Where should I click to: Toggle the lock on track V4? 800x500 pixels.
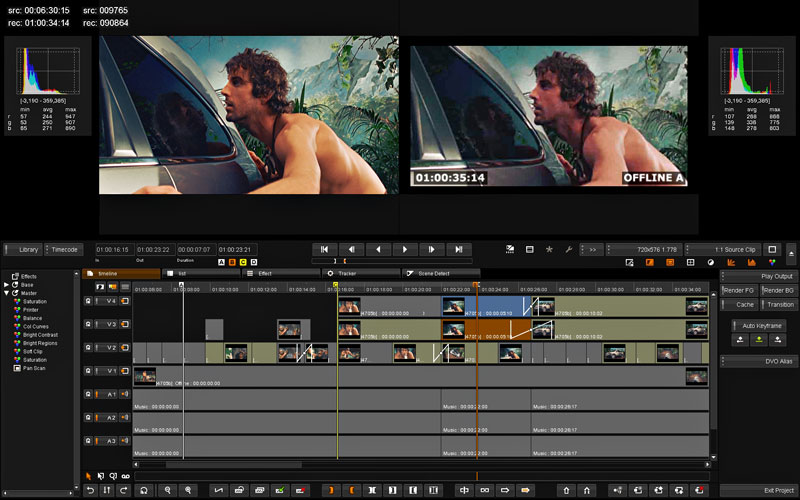(88, 300)
